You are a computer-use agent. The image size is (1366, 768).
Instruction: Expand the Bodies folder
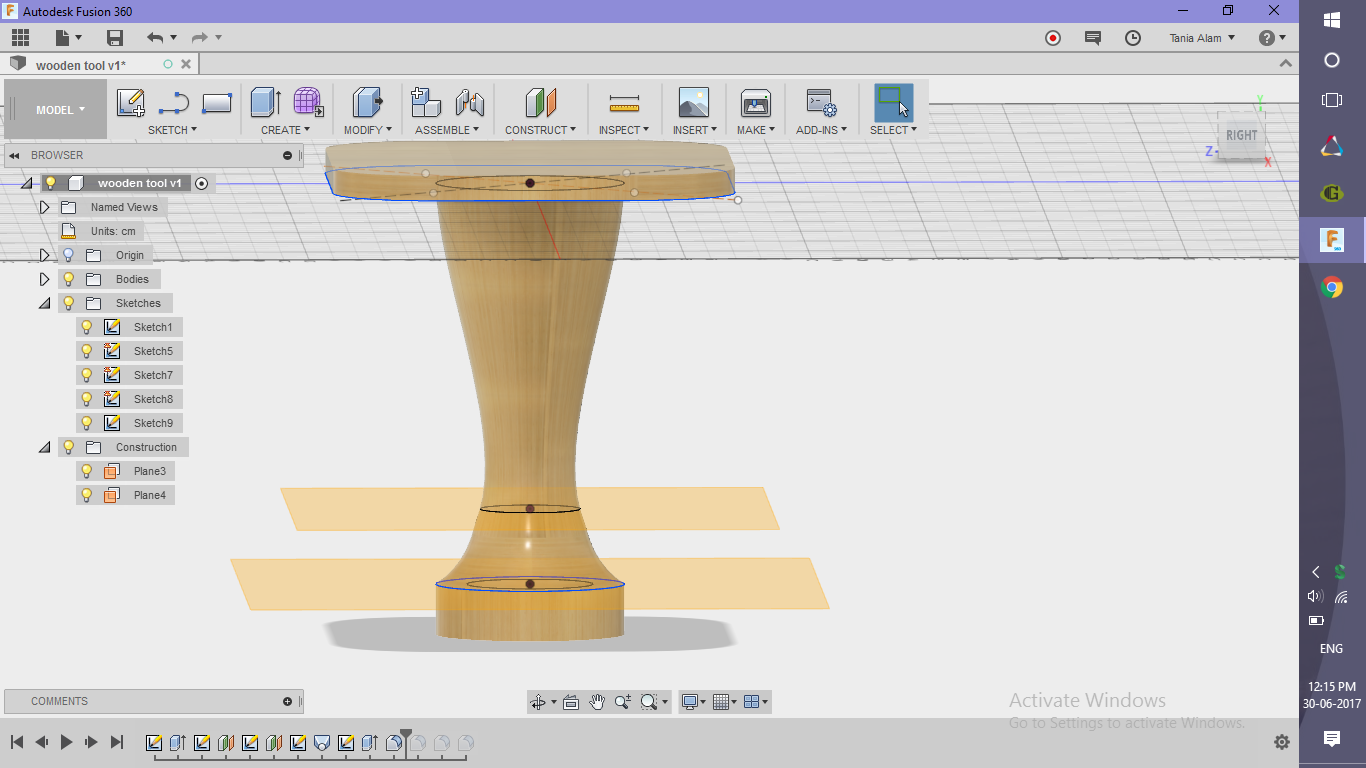pos(44,279)
